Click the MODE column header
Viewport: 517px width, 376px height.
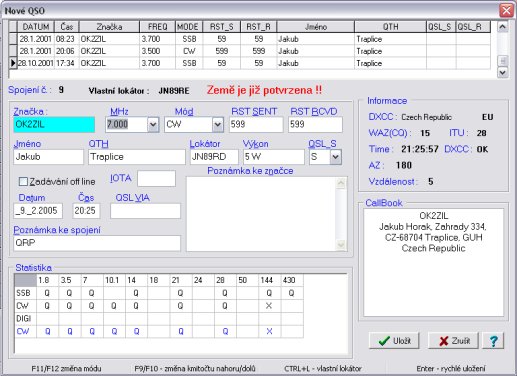(x=189, y=27)
